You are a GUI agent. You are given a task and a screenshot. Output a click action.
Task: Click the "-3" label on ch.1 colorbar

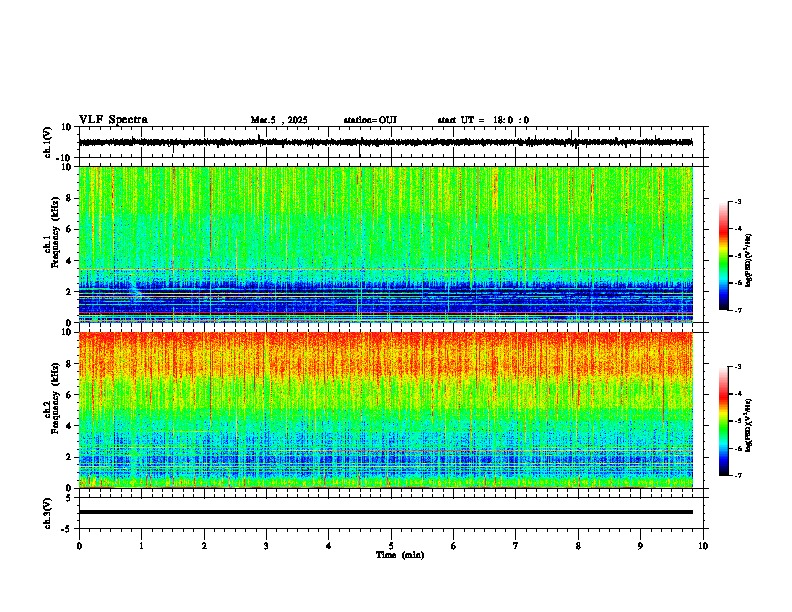pyautogui.click(x=738, y=201)
